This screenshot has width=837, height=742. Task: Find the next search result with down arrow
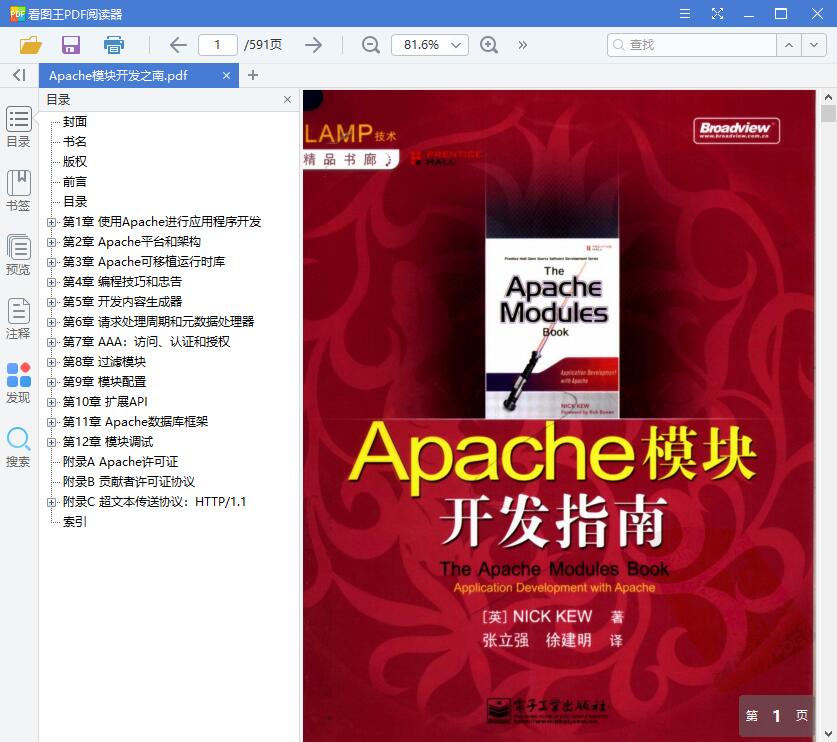coord(814,45)
